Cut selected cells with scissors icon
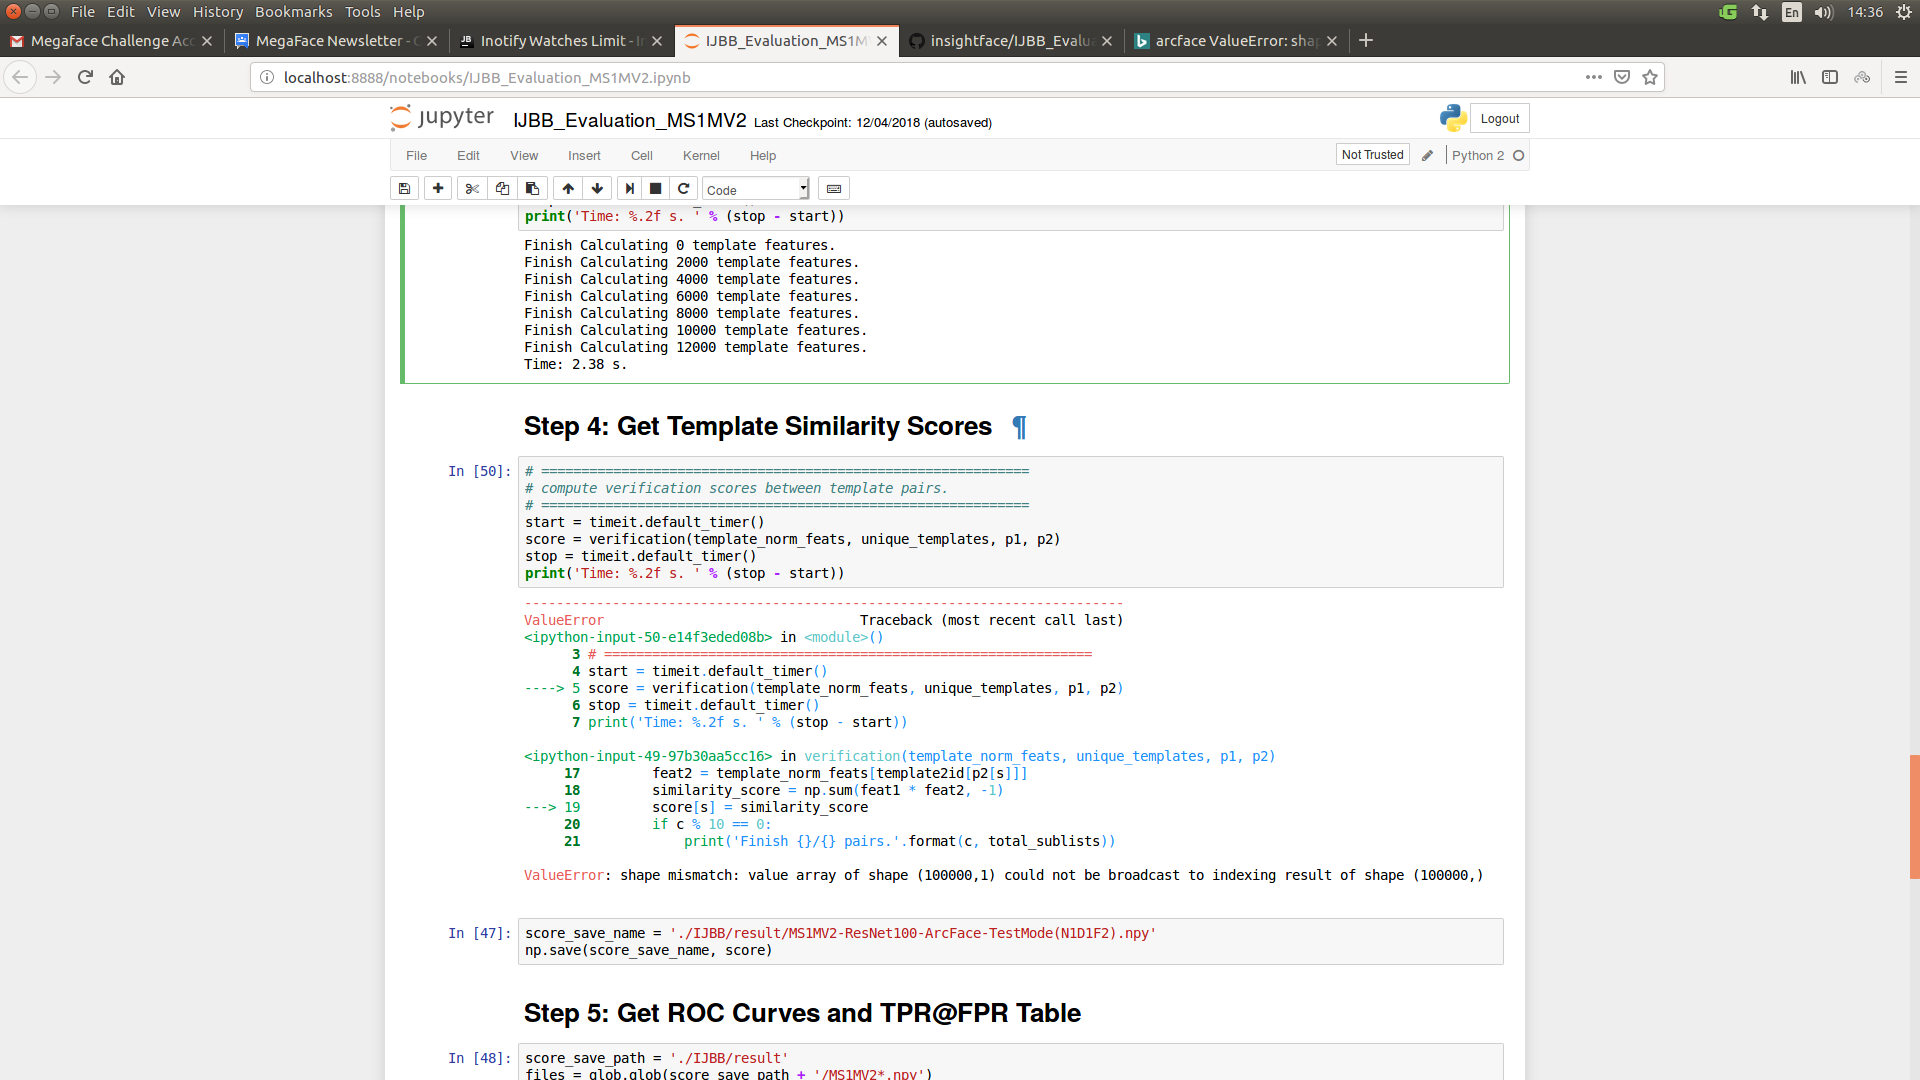The width and height of the screenshot is (1920, 1080). (472, 189)
